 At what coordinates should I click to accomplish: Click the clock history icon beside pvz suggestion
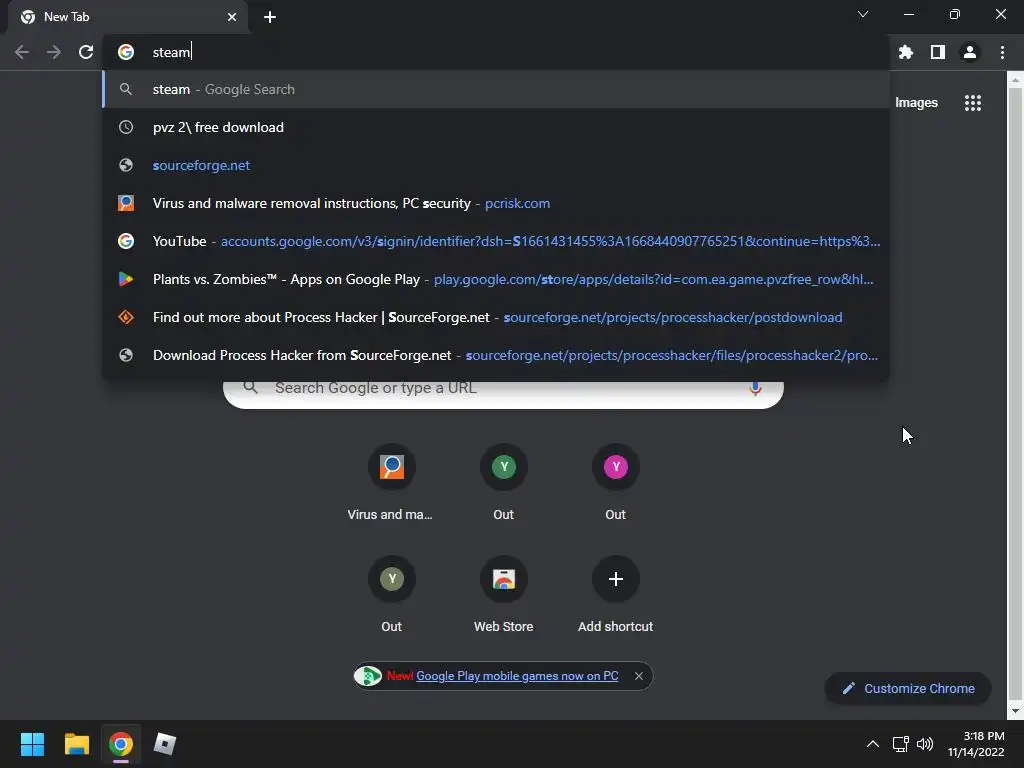coord(126,127)
